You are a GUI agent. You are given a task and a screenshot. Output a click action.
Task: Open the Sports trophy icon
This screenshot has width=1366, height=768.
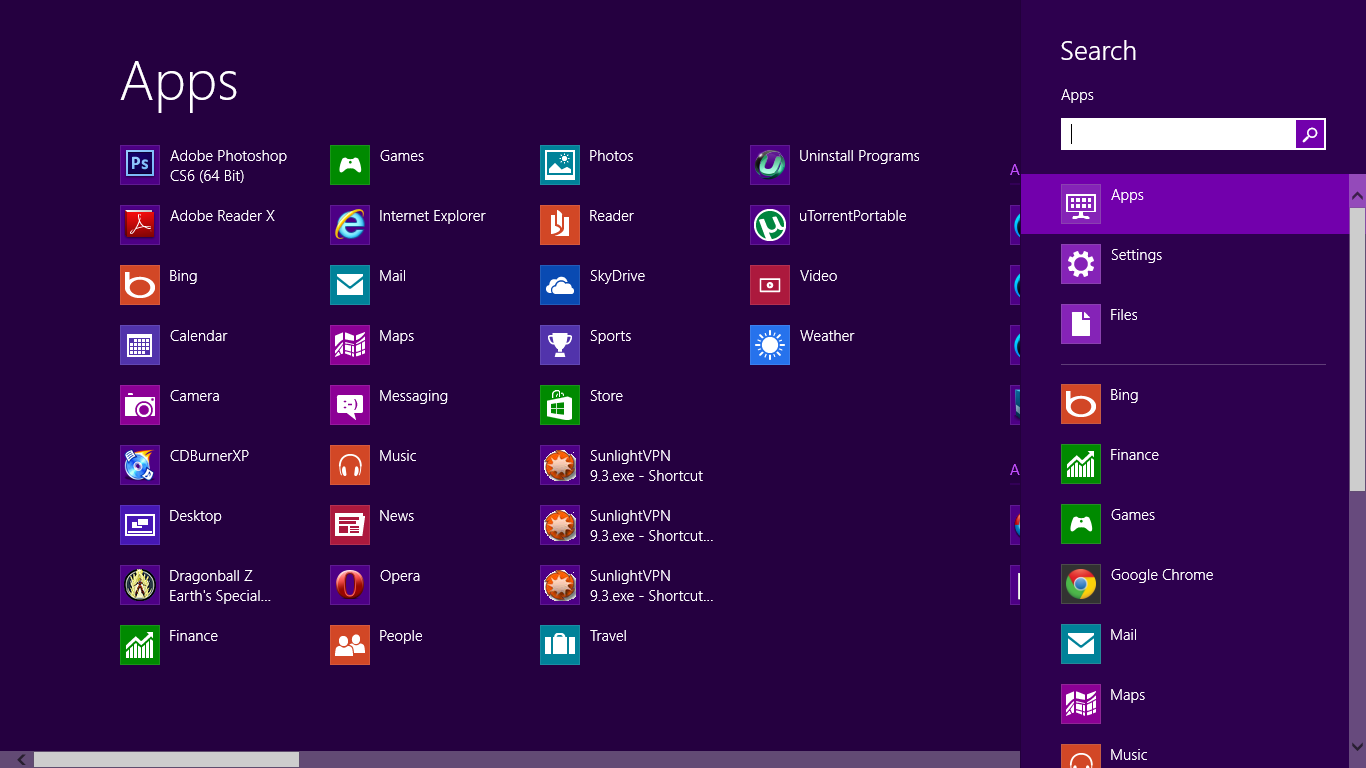[x=560, y=345]
